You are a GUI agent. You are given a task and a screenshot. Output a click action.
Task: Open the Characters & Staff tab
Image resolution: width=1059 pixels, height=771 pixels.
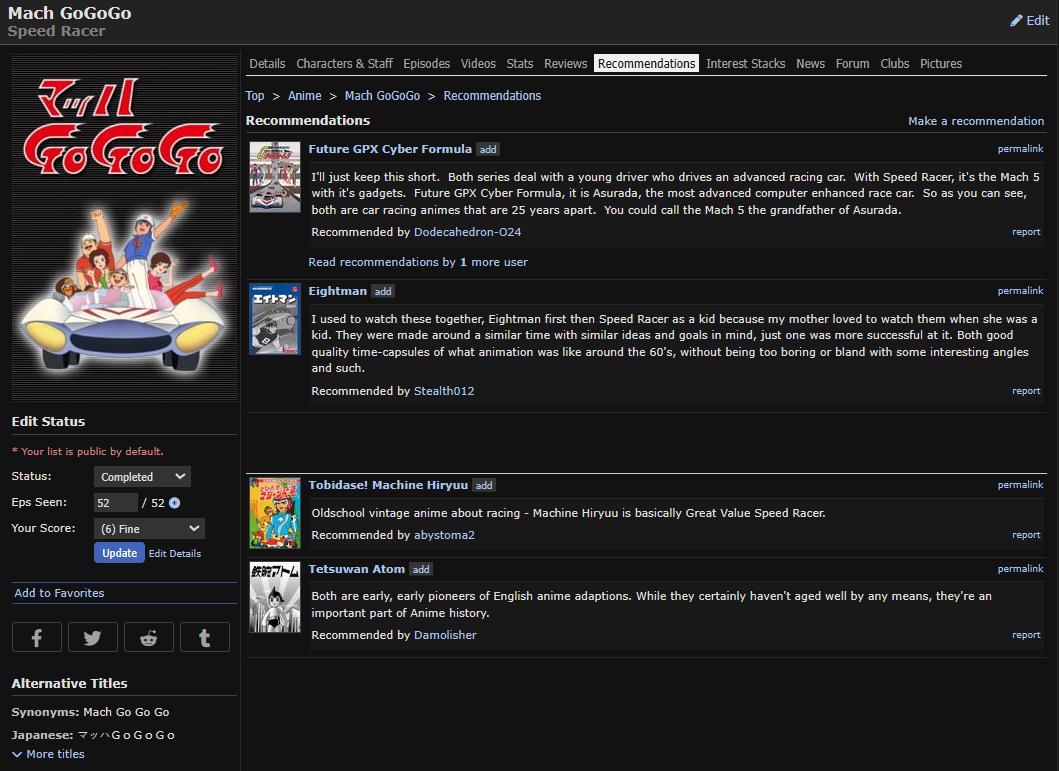point(344,63)
